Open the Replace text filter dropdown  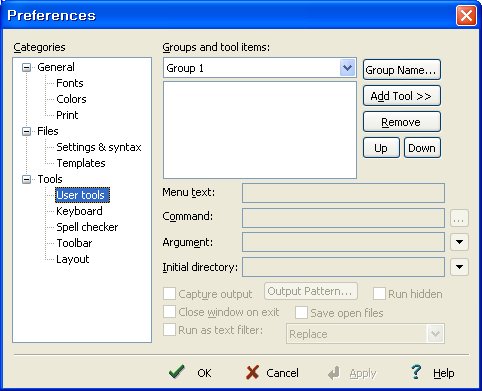[435, 334]
